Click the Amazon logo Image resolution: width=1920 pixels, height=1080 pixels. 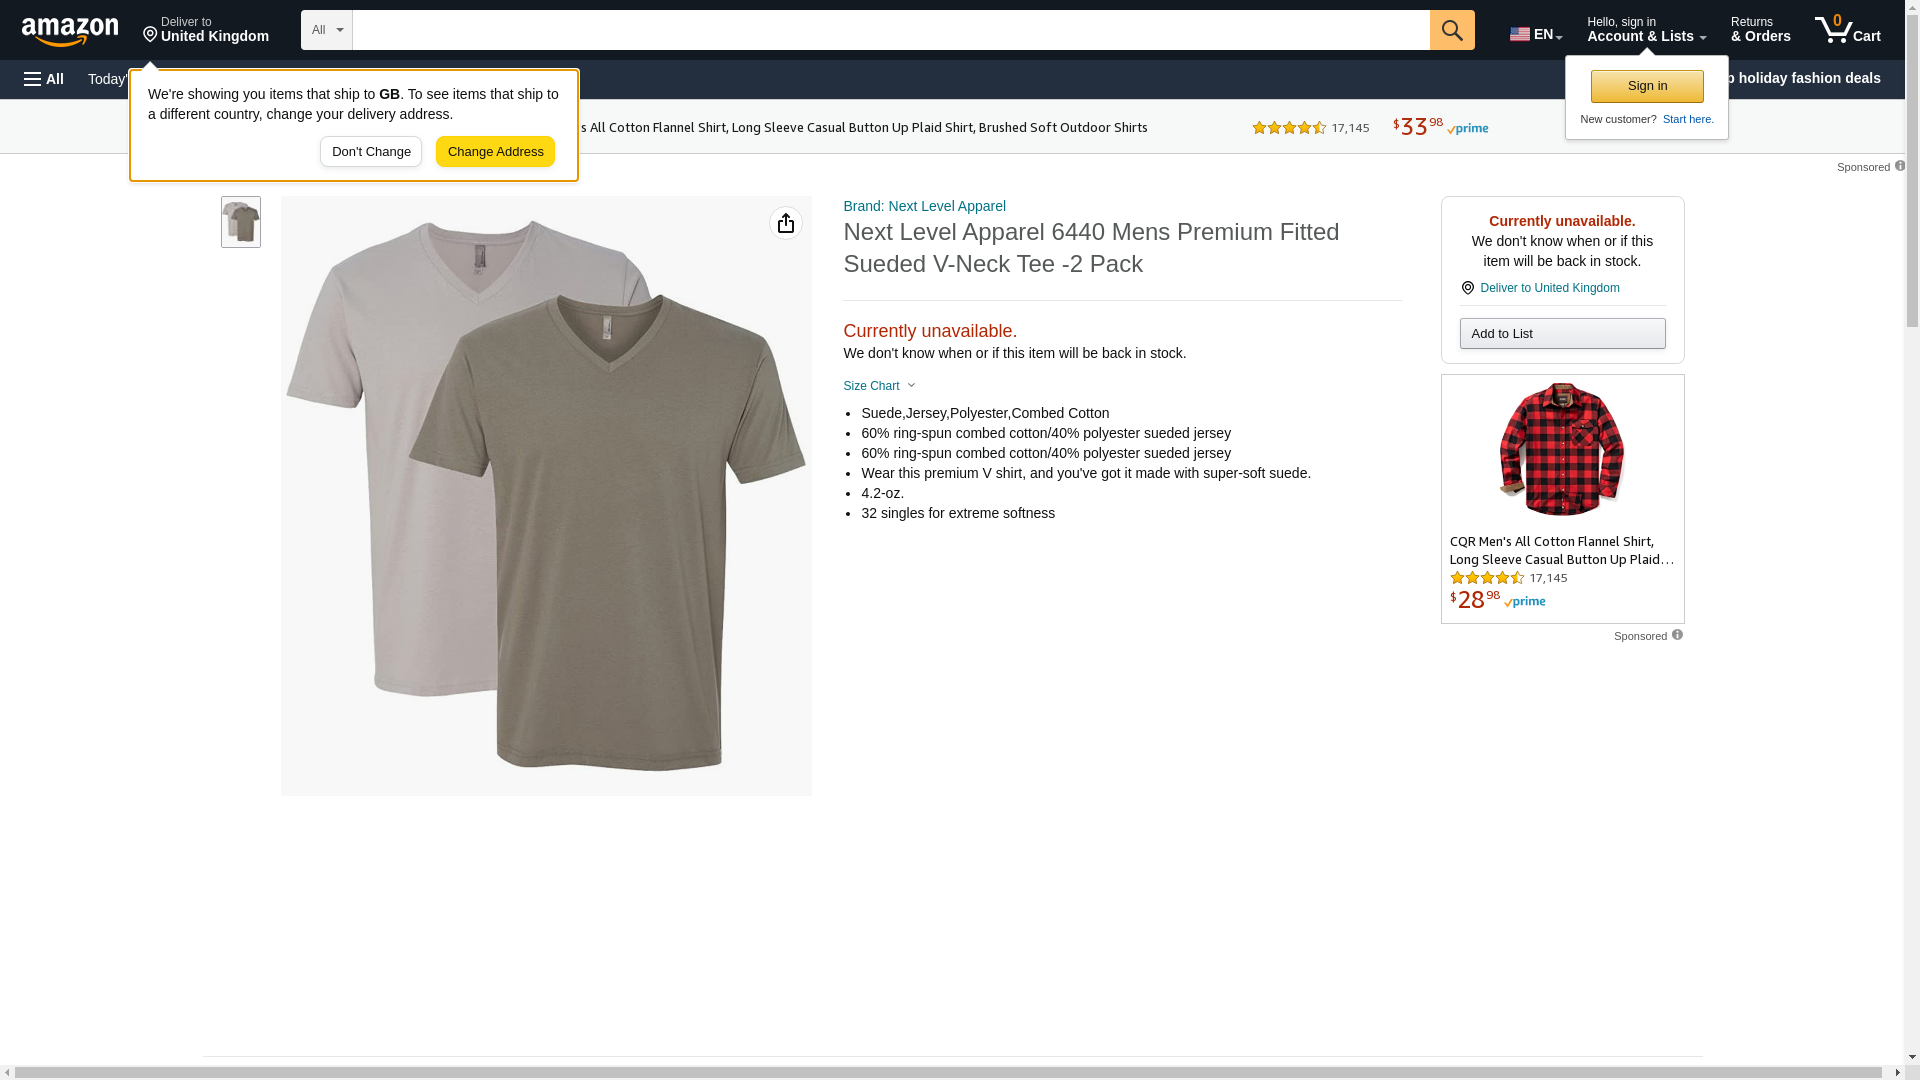pyautogui.click(x=70, y=31)
